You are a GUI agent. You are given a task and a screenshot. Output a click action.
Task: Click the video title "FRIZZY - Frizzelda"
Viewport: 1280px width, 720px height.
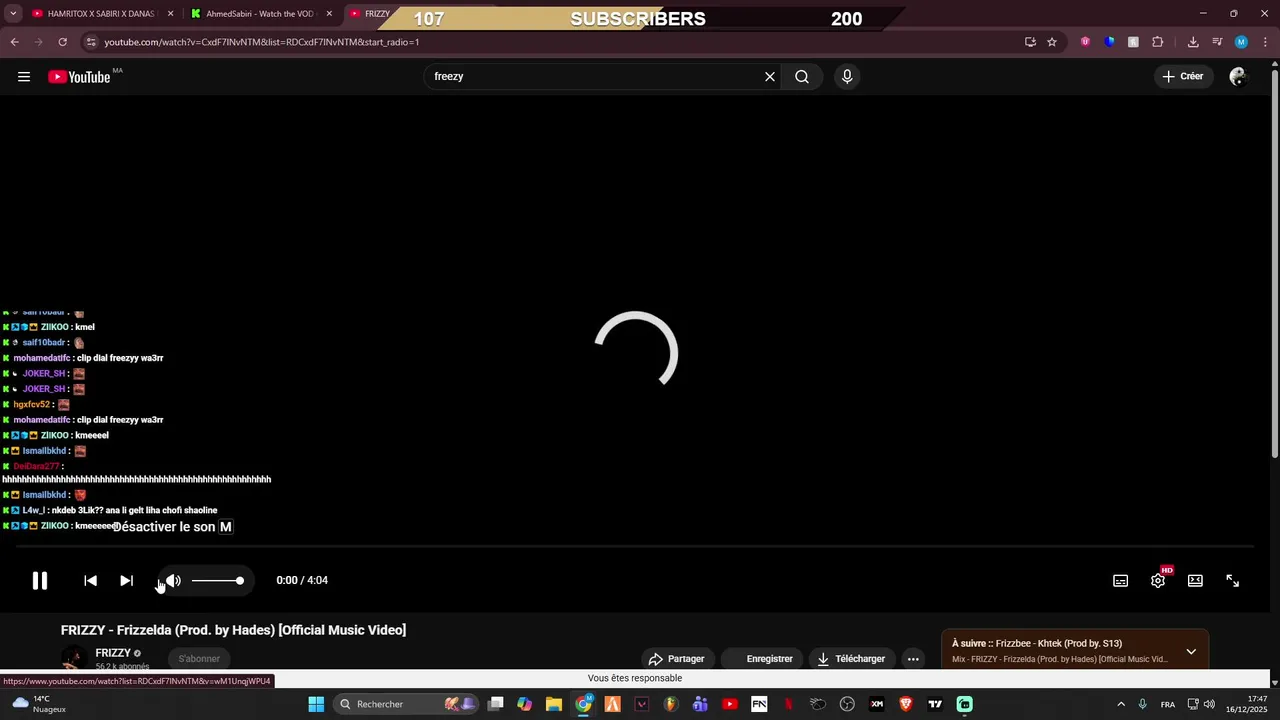233,630
